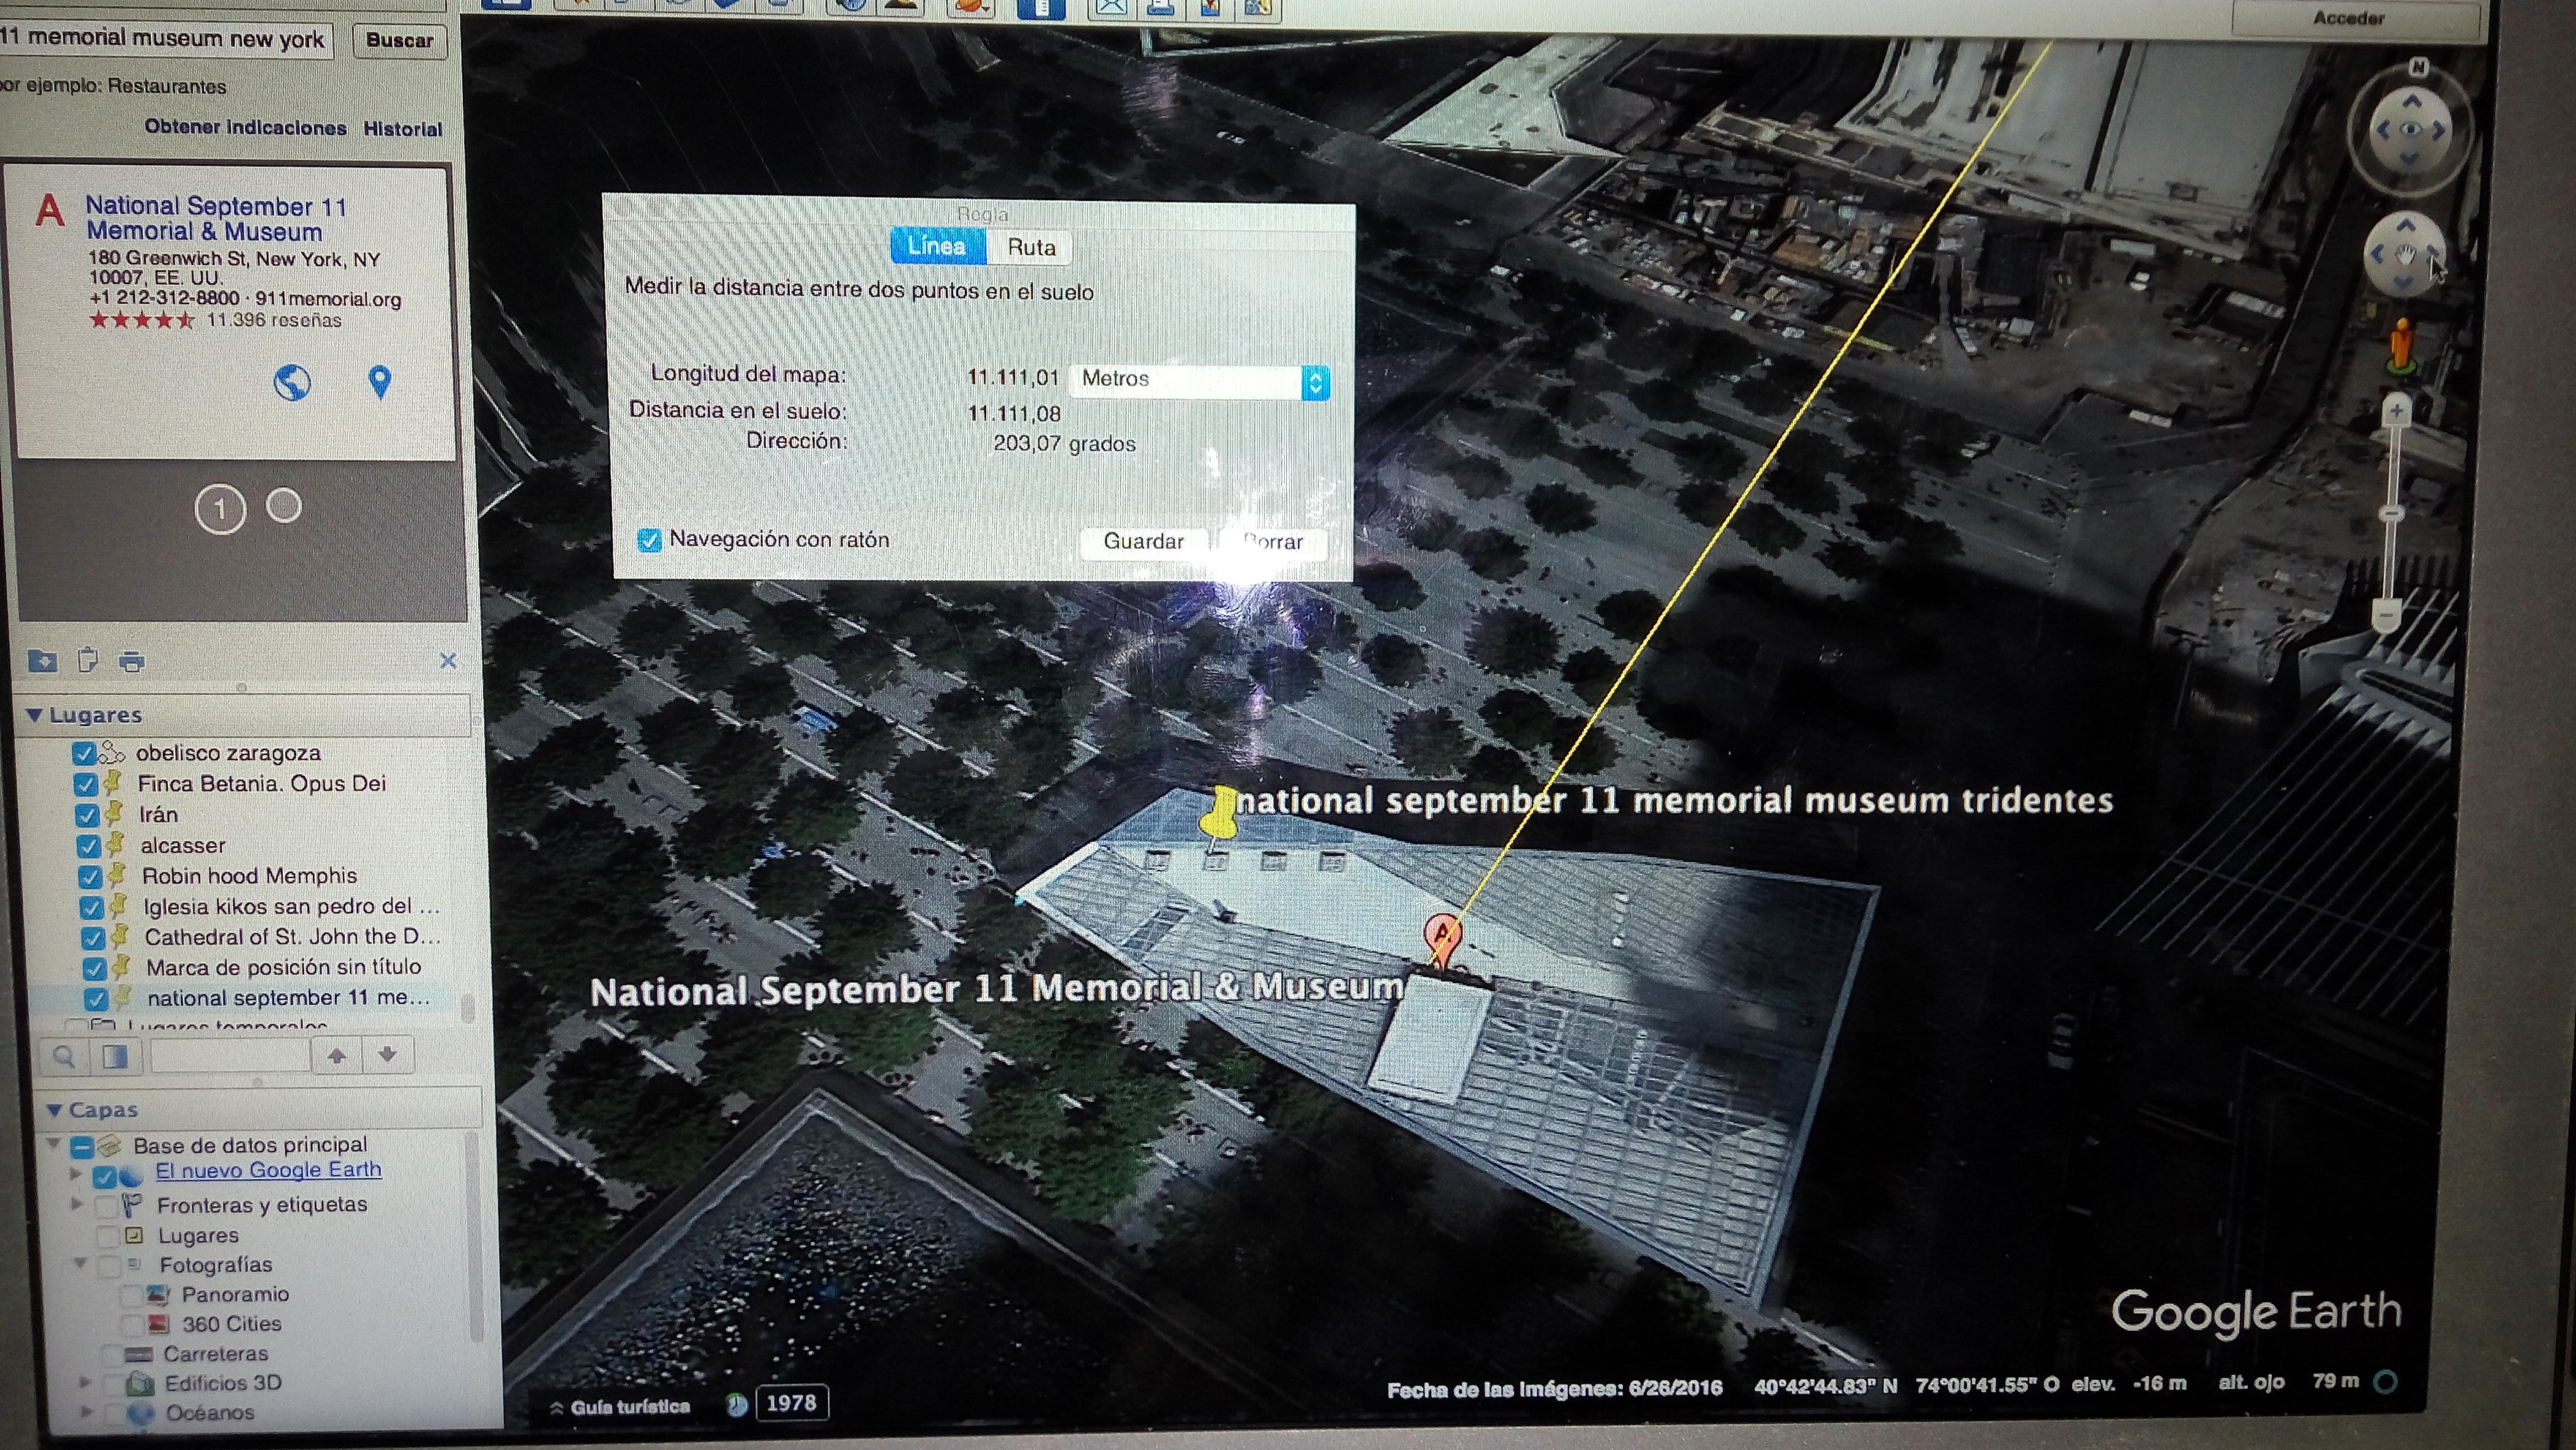The height and width of the screenshot is (1450, 2576).
Task: Uncheck the Irán placemark checkbox
Action: pos(88,815)
